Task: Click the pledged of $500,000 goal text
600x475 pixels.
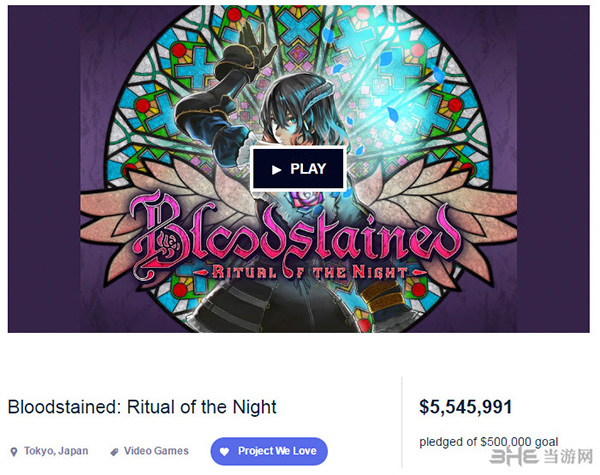Action: 488,441
